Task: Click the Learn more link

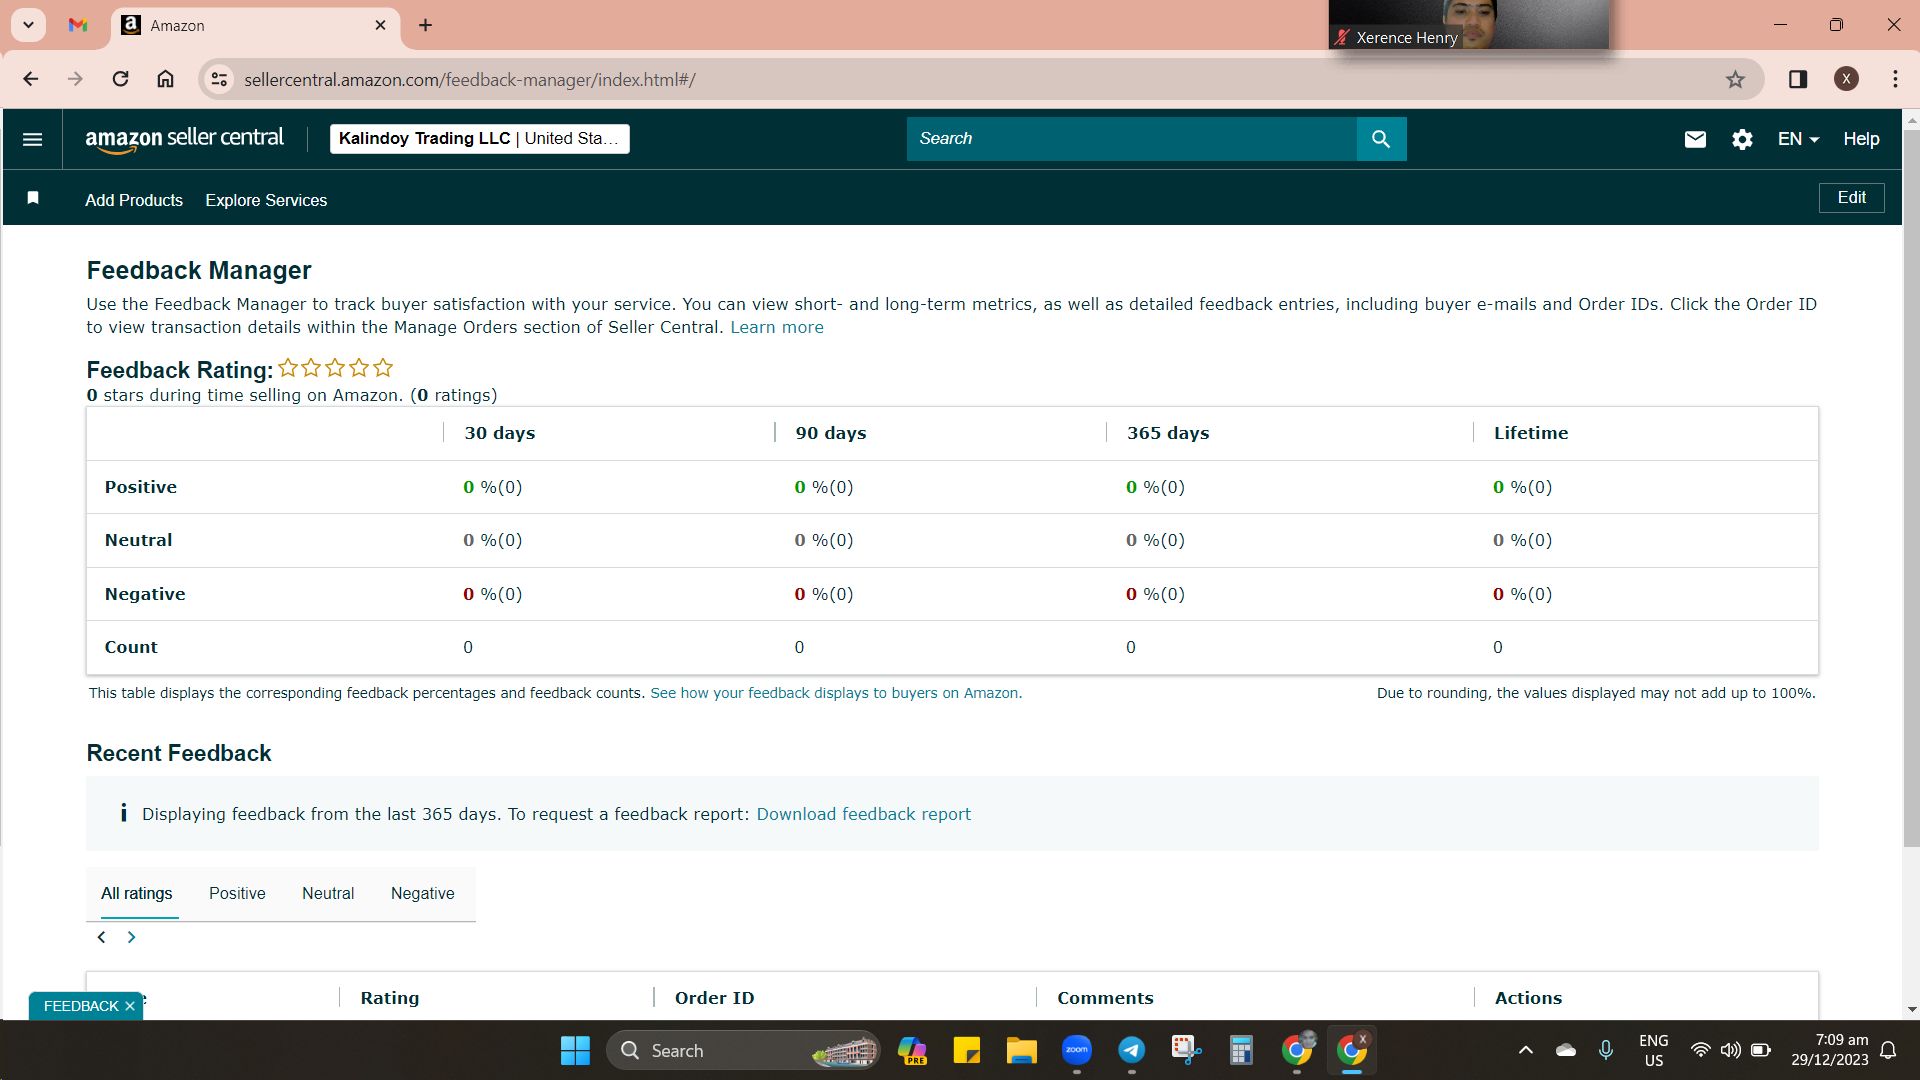Action: tap(777, 327)
